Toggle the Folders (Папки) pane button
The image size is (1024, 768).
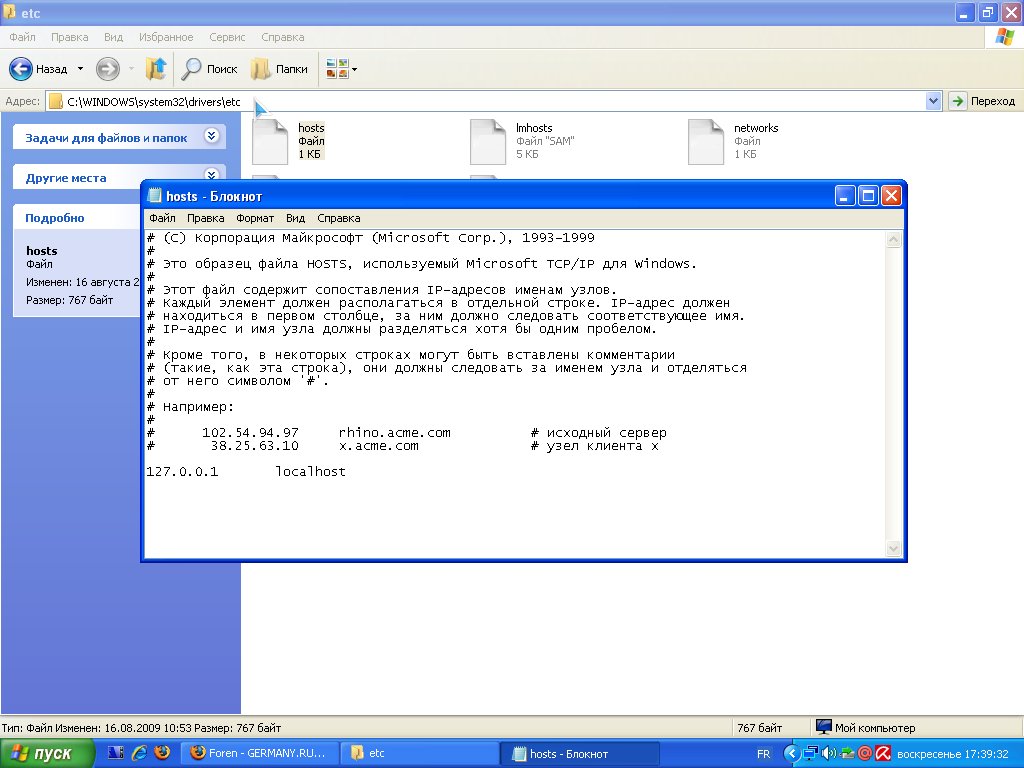pyautogui.click(x=279, y=69)
